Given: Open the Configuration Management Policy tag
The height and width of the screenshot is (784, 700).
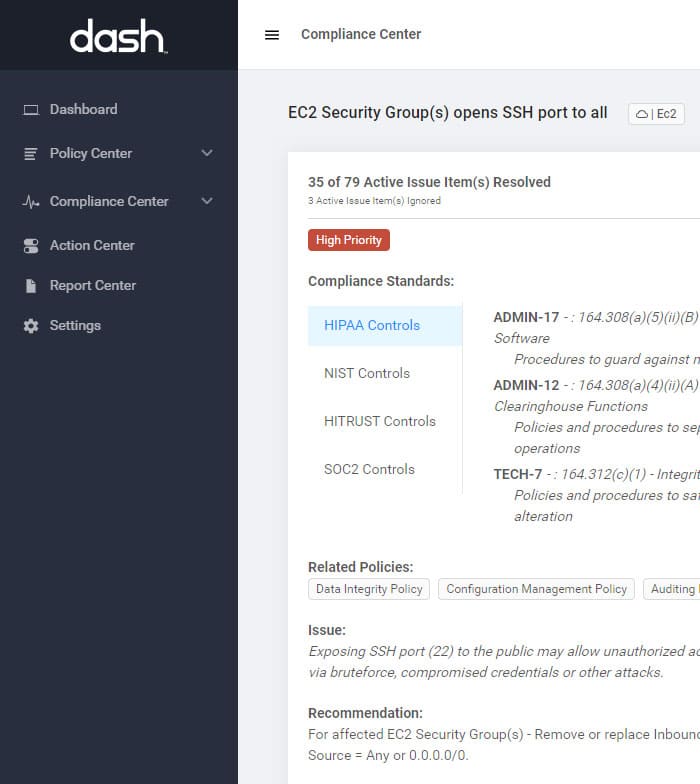Looking at the screenshot, I should 536,589.
